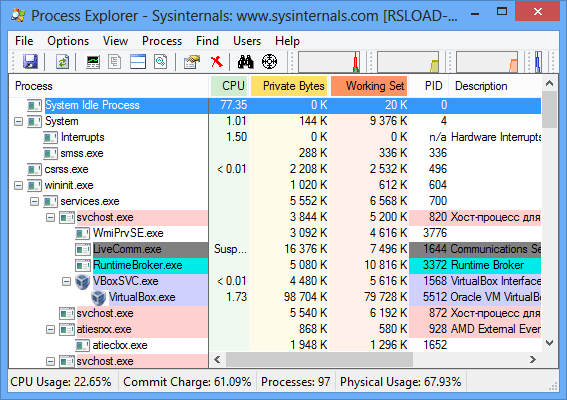This screenshot has height=400, width=567.
Task: Sort by the Process column header
Action: click(x=109, y=86)
